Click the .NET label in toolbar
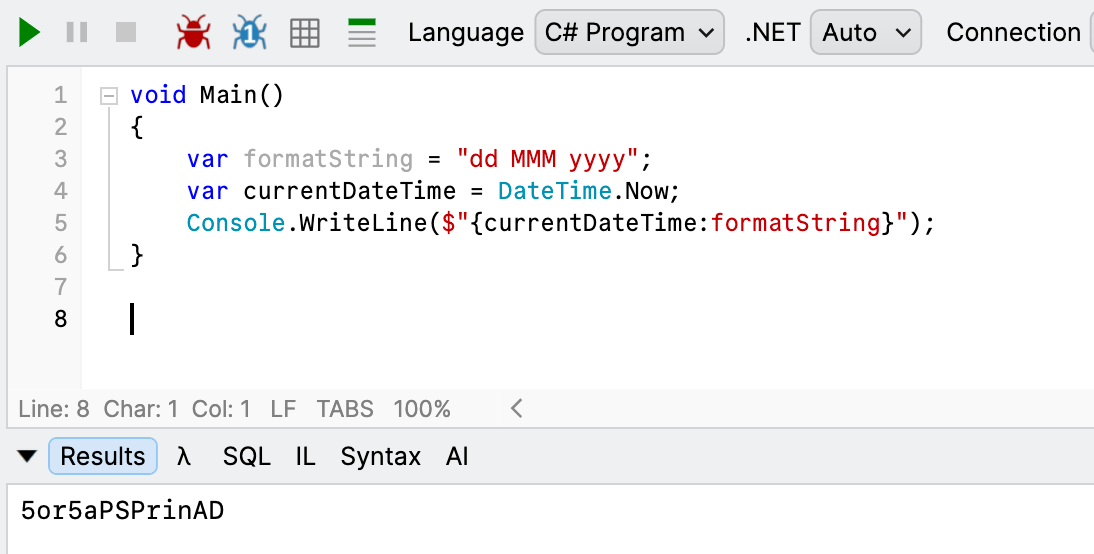 (772, 32)
